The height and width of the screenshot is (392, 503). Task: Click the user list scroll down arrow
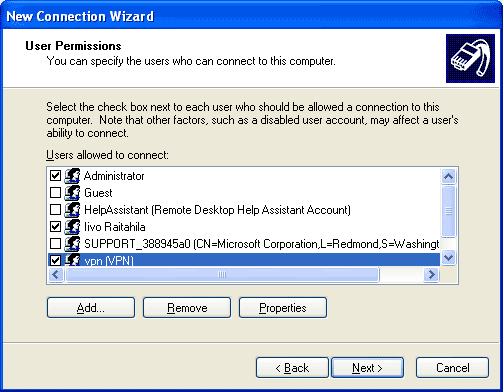point(448,258)
